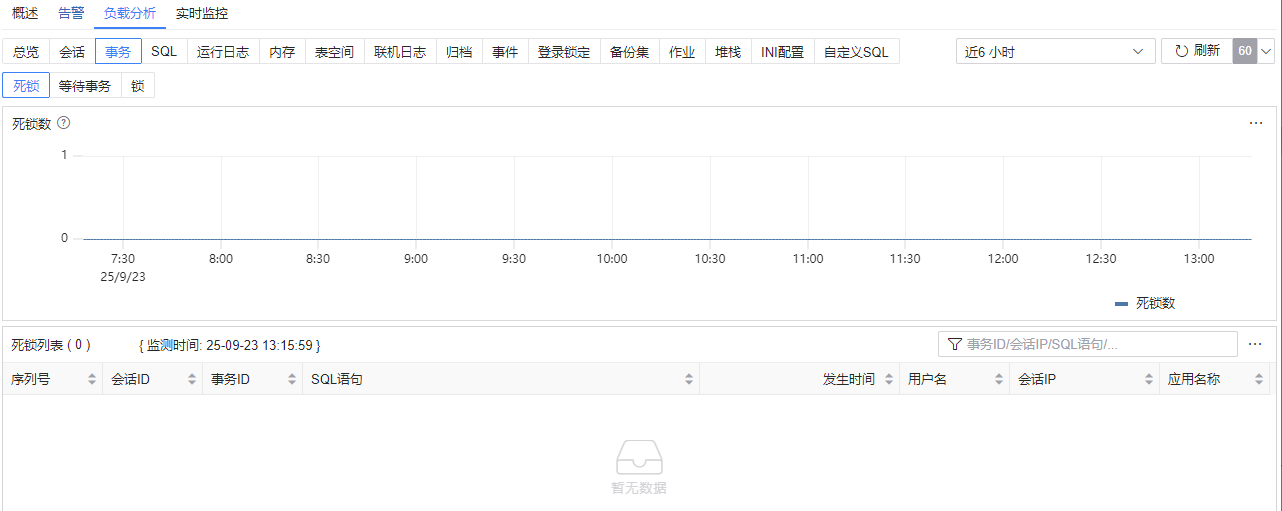This screenshot has width=1282, height=511.
Task: Sort by 会话IP column sort icon
Action: [1149, 380]
